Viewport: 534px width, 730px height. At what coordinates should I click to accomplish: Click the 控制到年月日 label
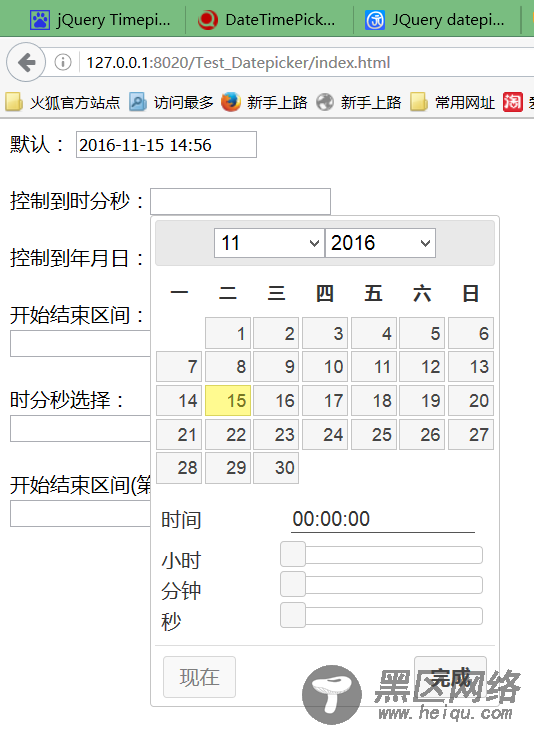click(x=77, y=258)
